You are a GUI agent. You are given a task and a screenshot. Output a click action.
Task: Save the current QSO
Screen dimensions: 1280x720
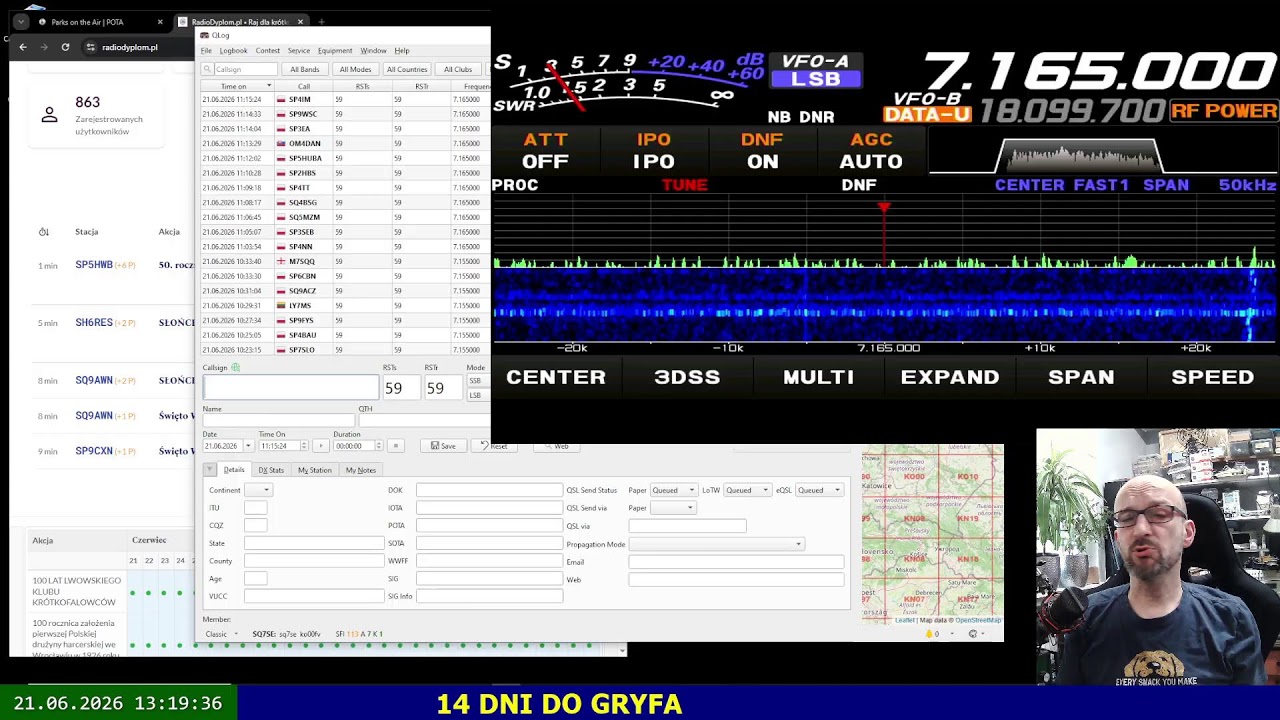click(443, 446)
